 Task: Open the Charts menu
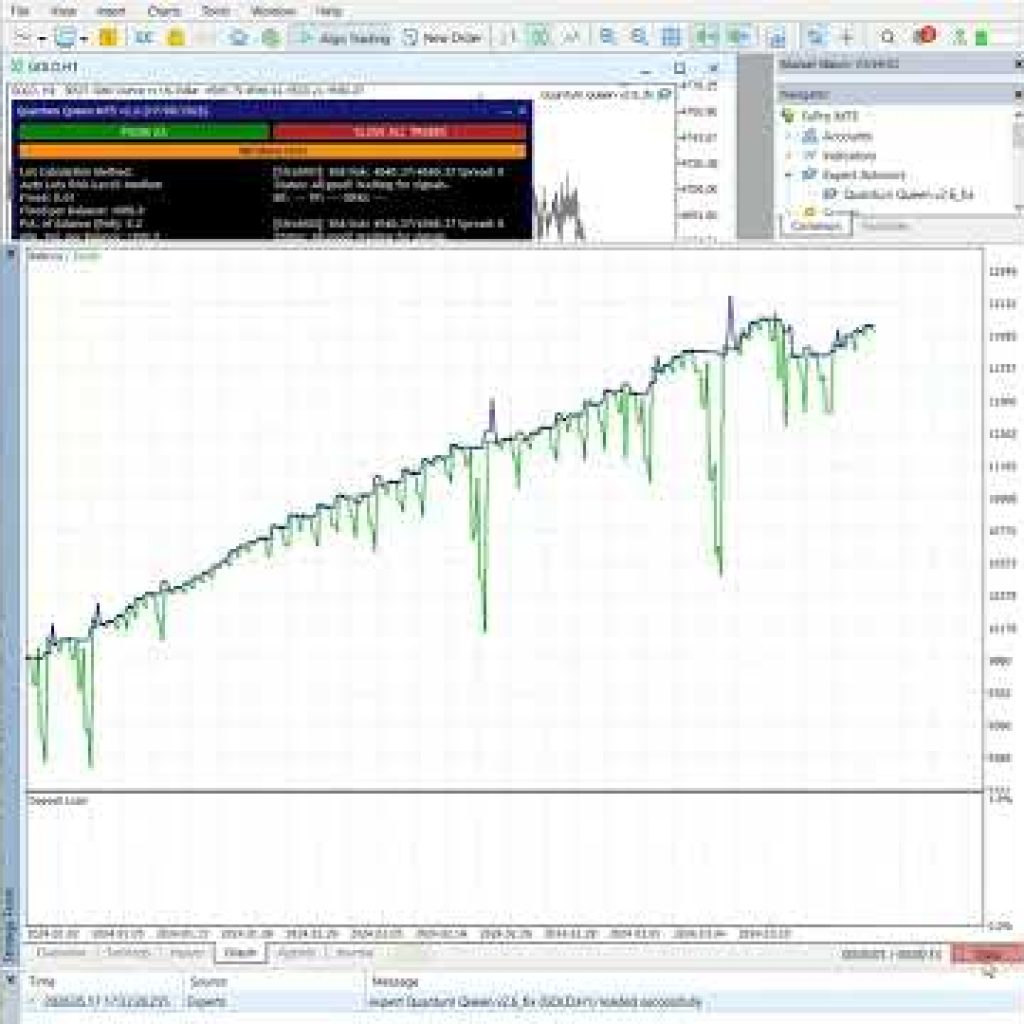point(164,10)
